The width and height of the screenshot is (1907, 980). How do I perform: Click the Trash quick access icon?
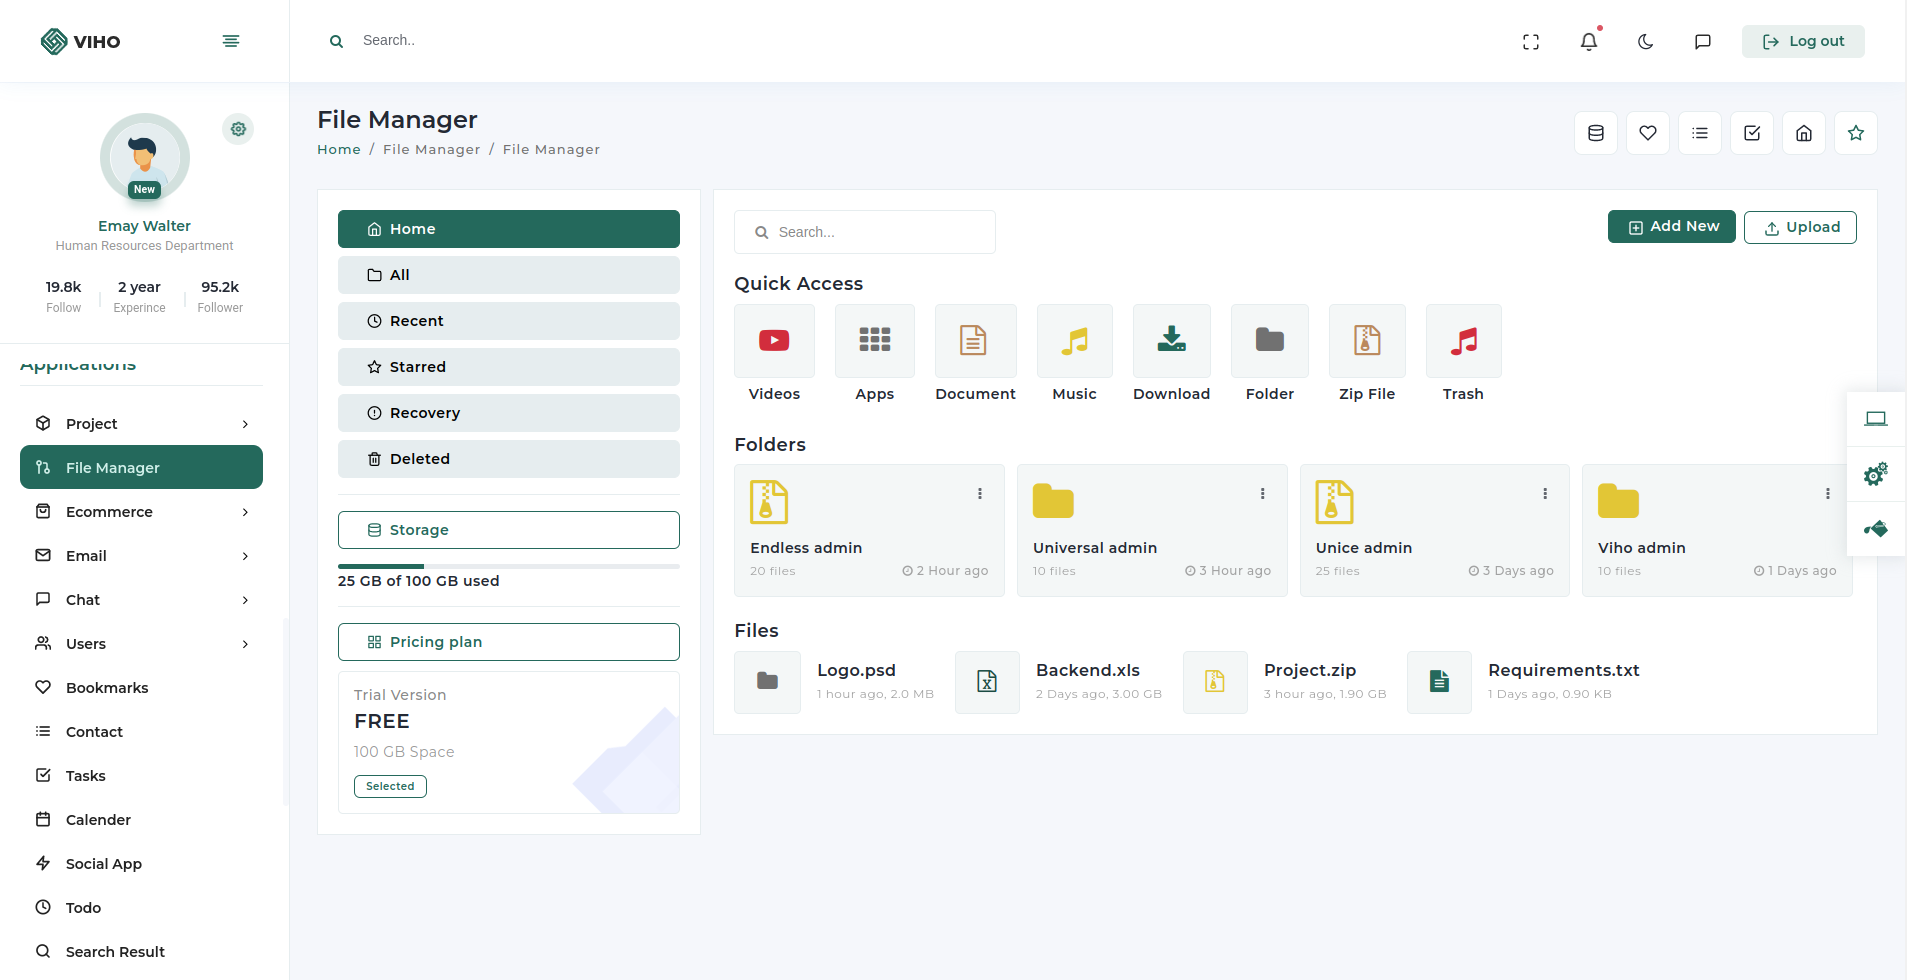(x=1463, y=341)
